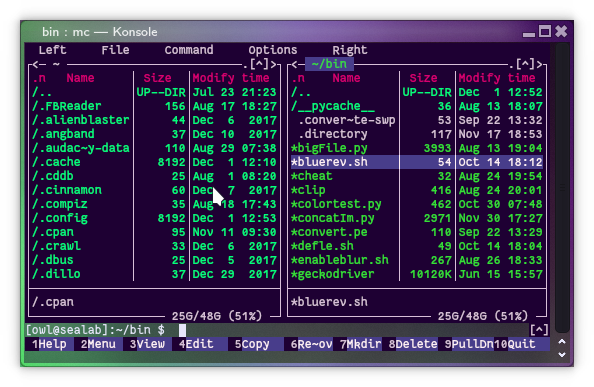Open the Right menu
The image size is (594, 387).
click(350, 50)
